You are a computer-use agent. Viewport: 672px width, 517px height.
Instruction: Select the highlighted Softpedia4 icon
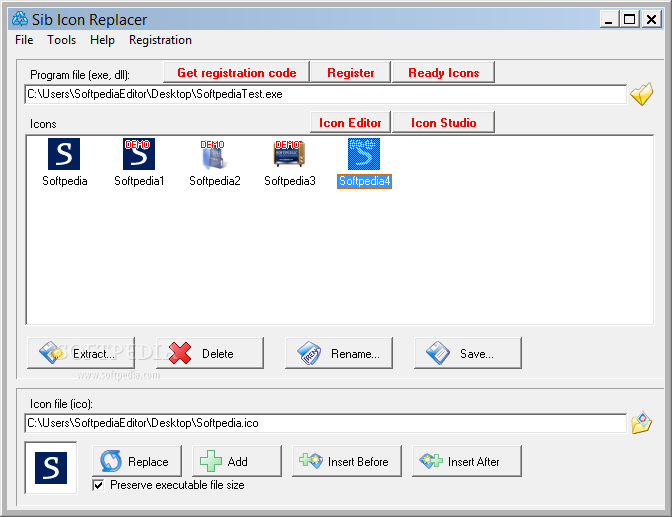click(x=364, y=154)
